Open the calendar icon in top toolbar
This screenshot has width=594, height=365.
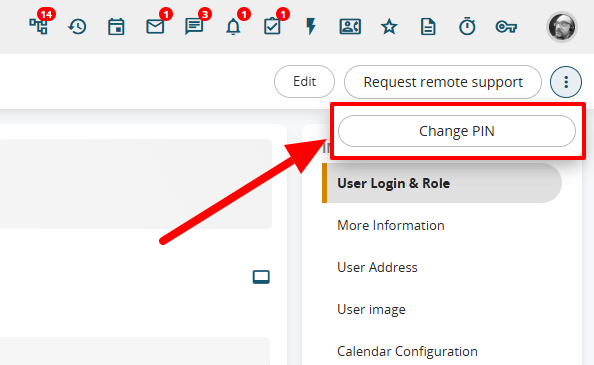(x=116, y=27)
